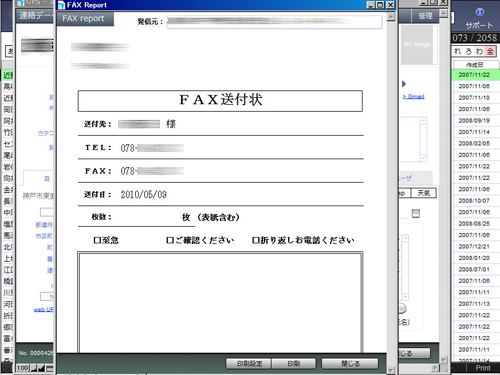500x375 pixels.
Task: Toggle the checkbox below the 天気 button
Action: pyautogui.click(x=416, y=213)
